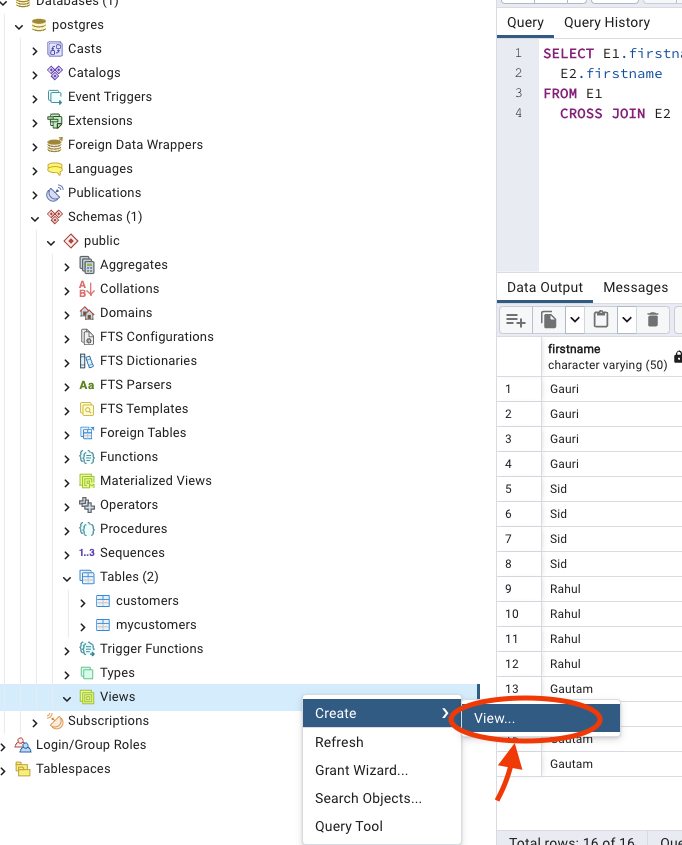Click the Copy icon in Data Output toolbar
This screenshot has height=845, width=682.
[549, 320]
